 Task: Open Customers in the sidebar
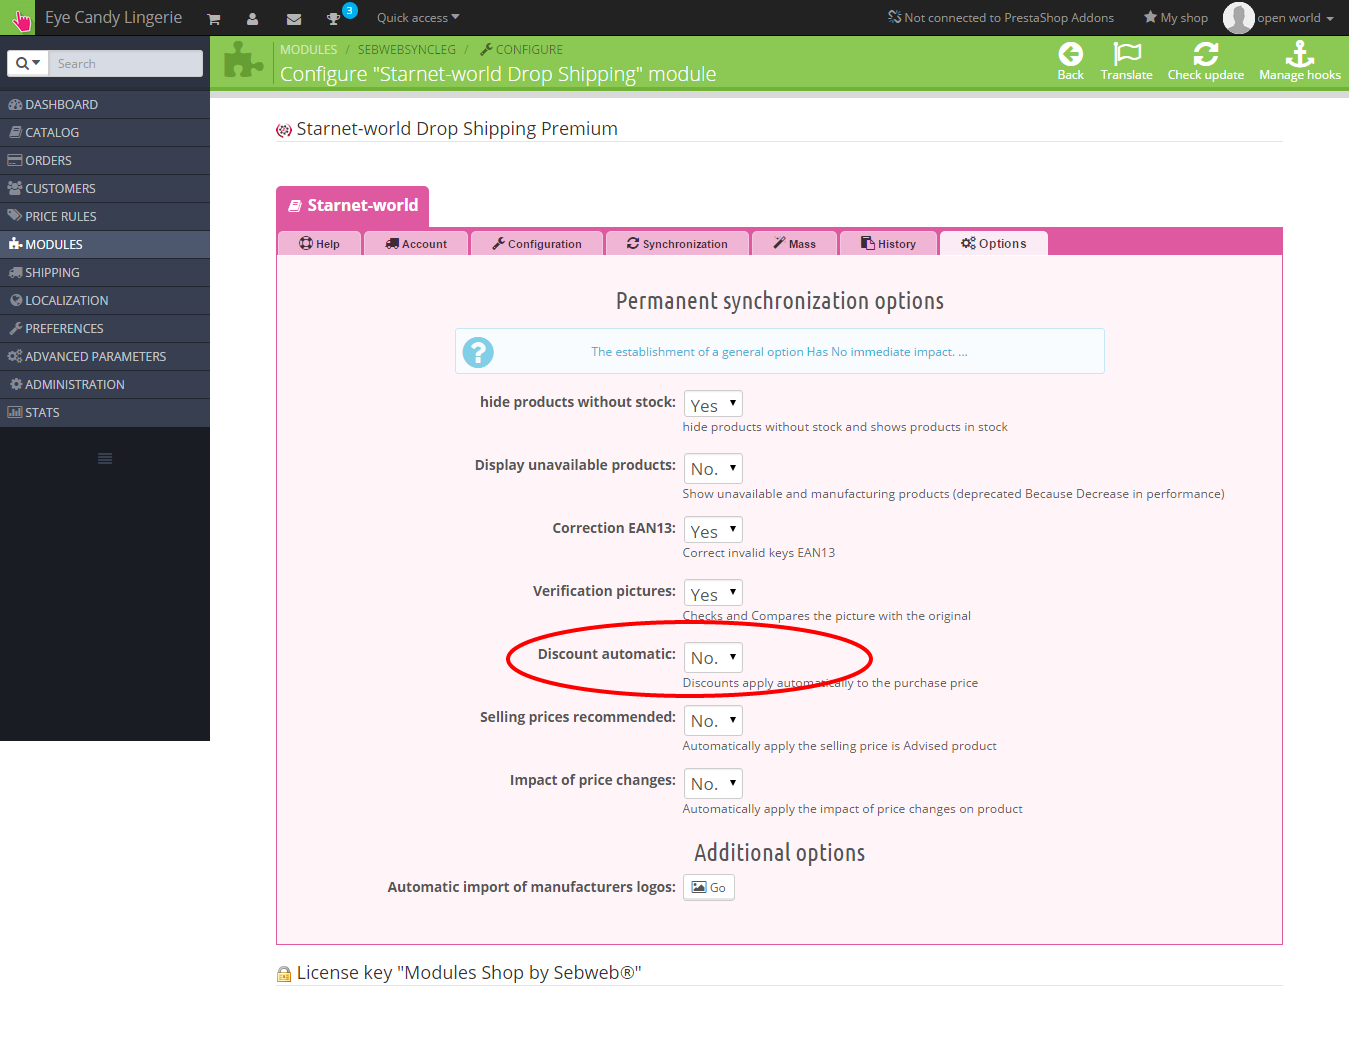(105, 188)
